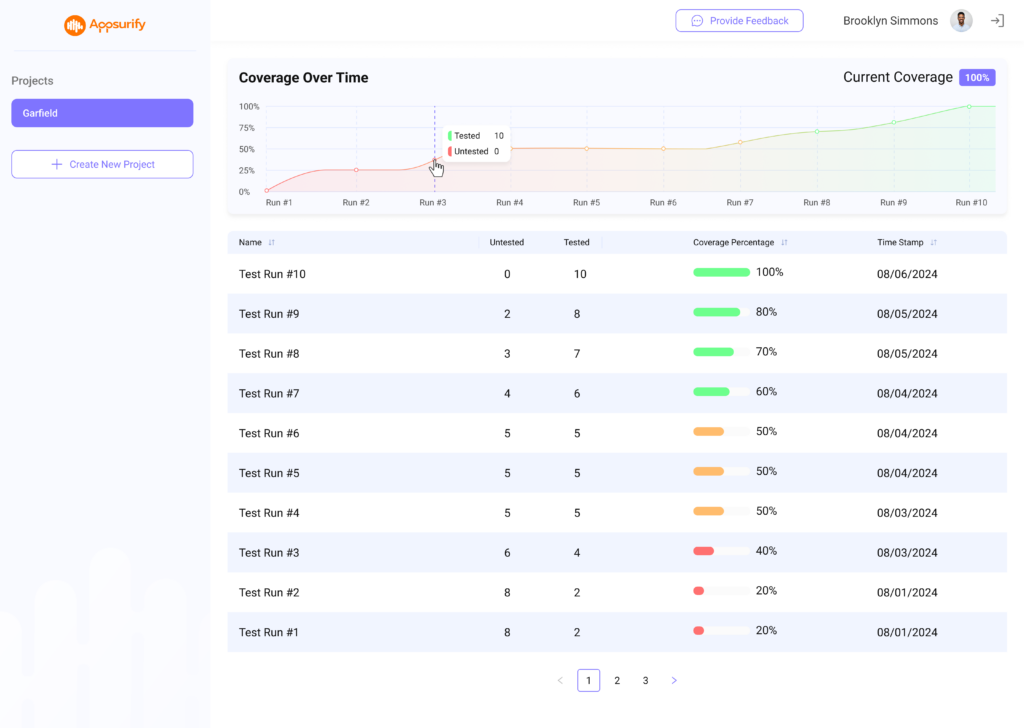Click the Appsurify logo

point(104,25)
